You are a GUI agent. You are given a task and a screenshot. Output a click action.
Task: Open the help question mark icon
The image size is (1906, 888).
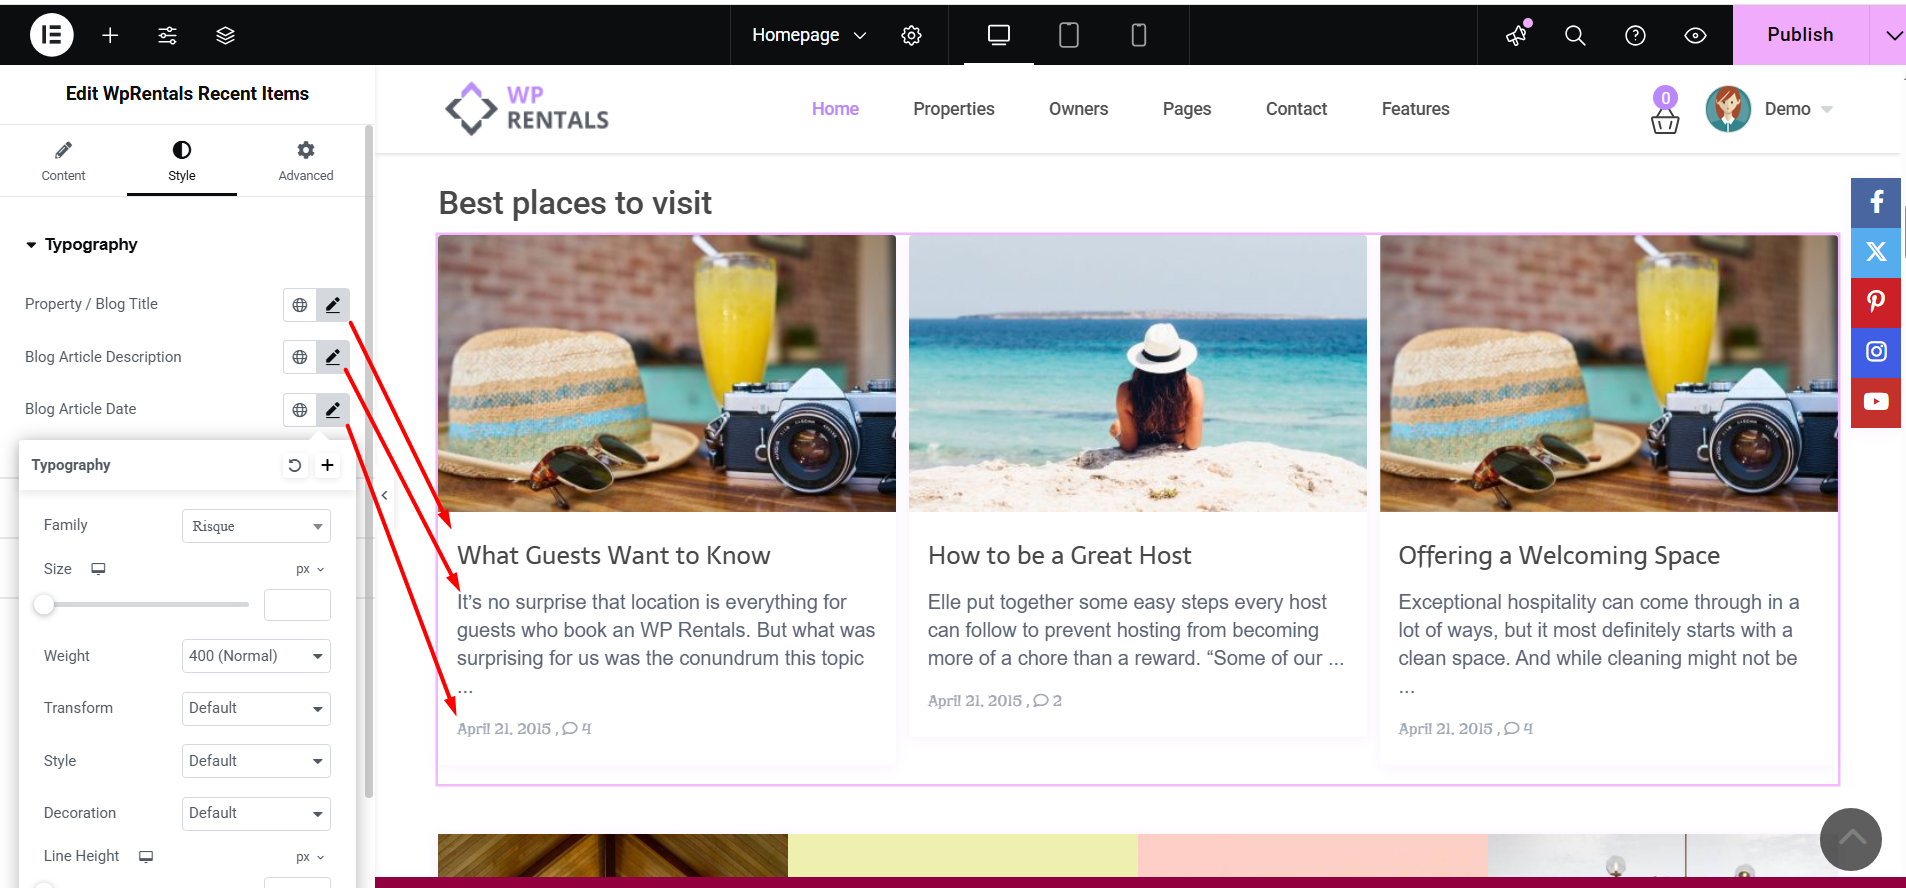[x=1635, y=35]
